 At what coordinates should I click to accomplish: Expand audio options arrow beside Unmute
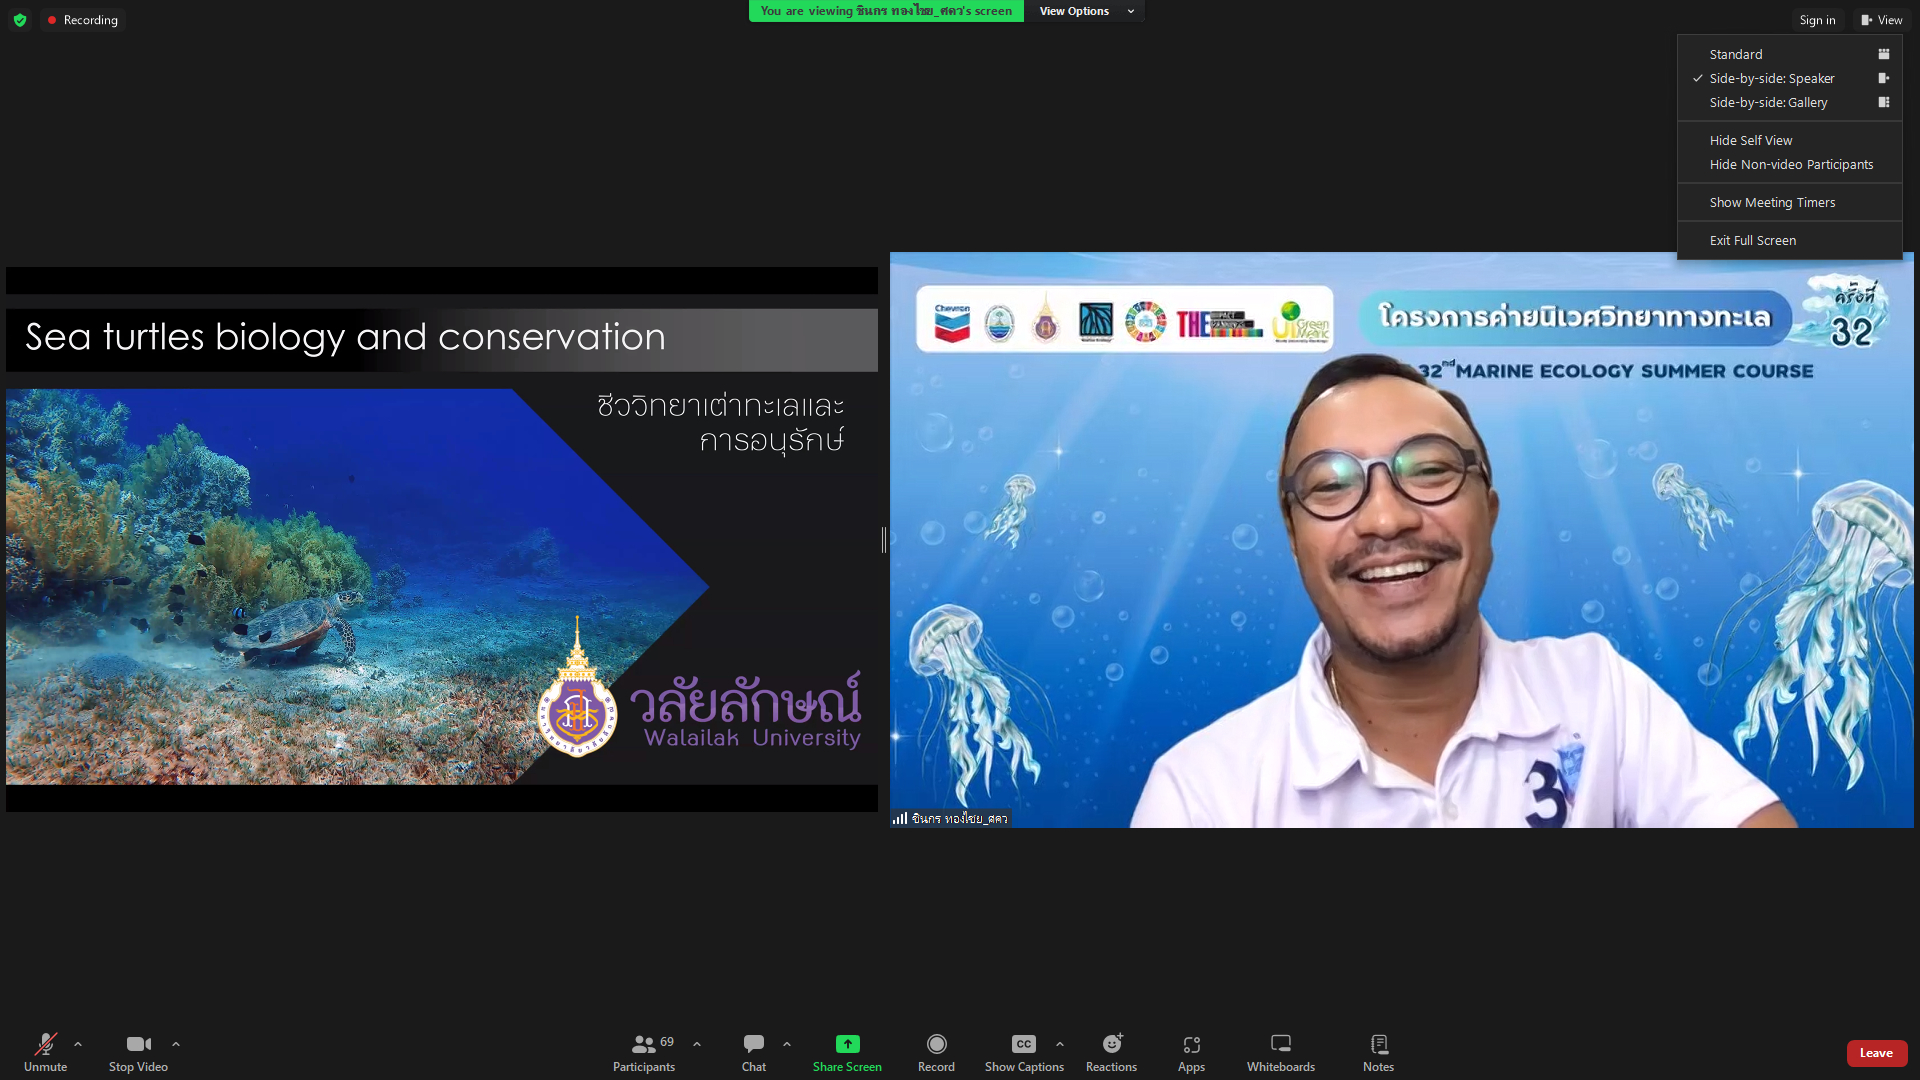coord(78,1044)
